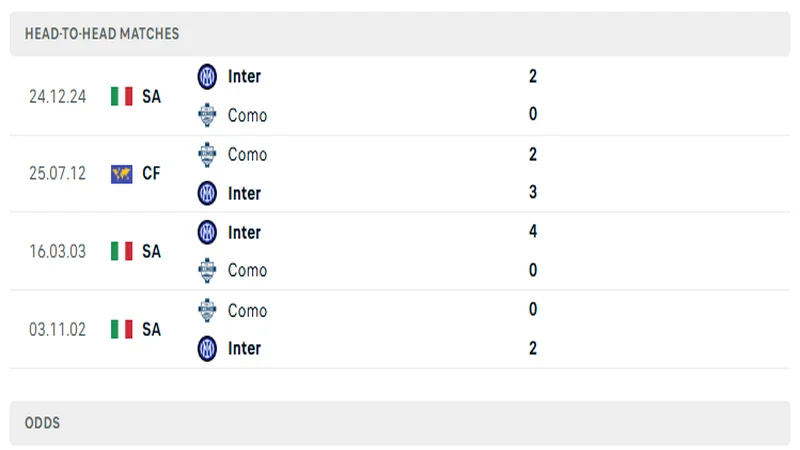Select Inter name in the 03.11.02 match
800x450 pixels.
(244, 348)
